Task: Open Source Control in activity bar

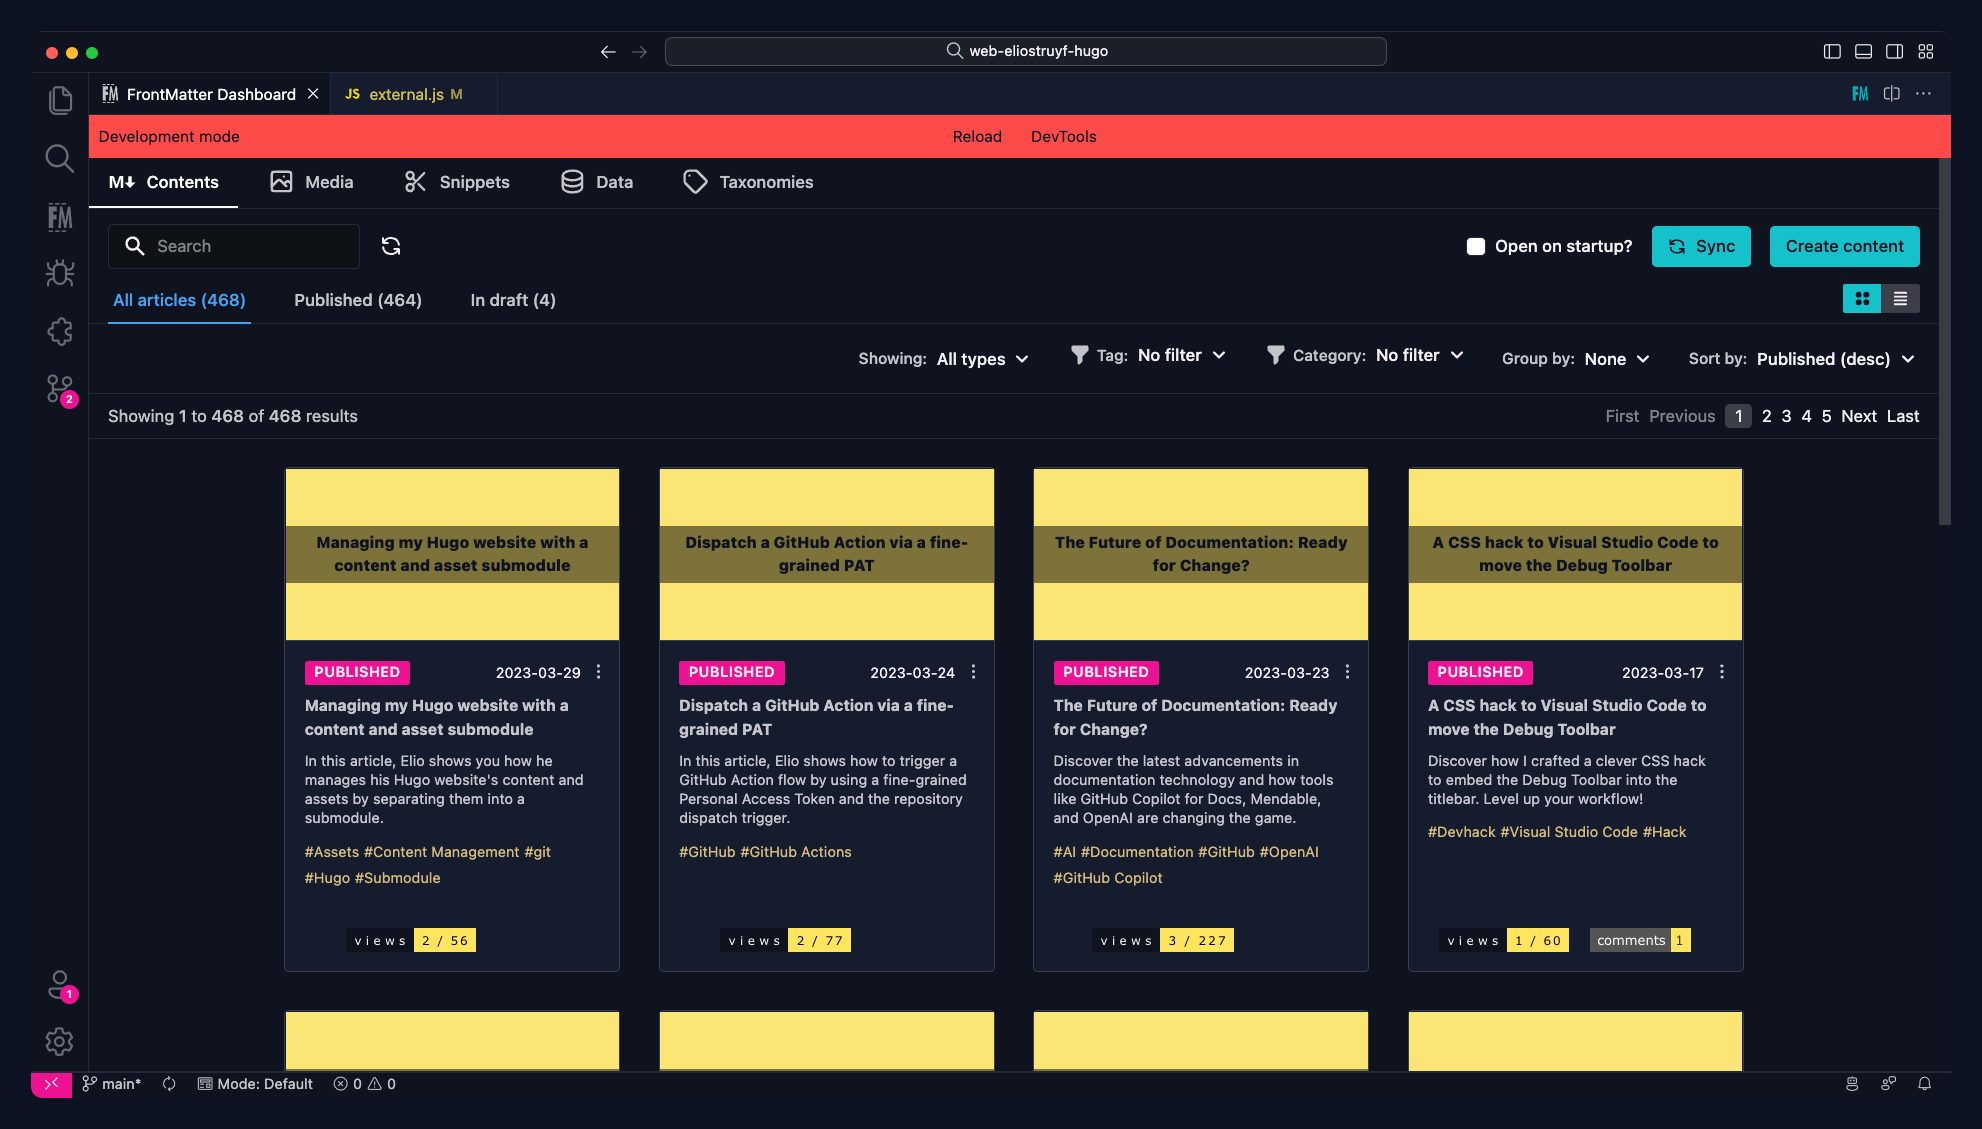Action: pyautogui.click(x=60, y=389)
